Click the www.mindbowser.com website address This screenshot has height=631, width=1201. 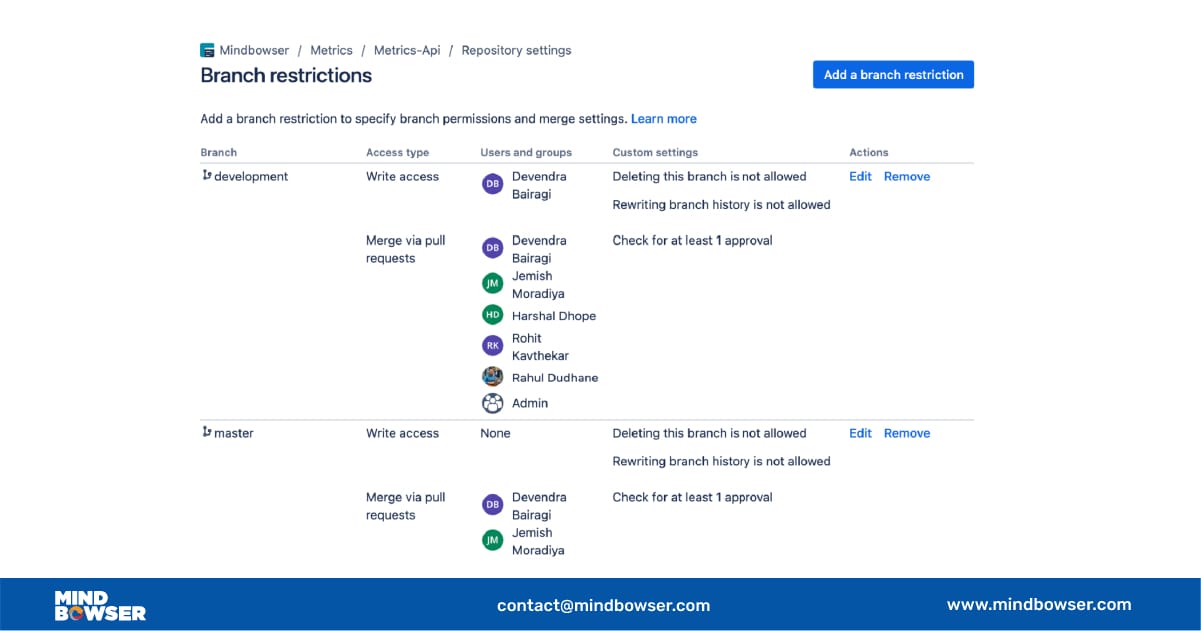(1038, 604)
